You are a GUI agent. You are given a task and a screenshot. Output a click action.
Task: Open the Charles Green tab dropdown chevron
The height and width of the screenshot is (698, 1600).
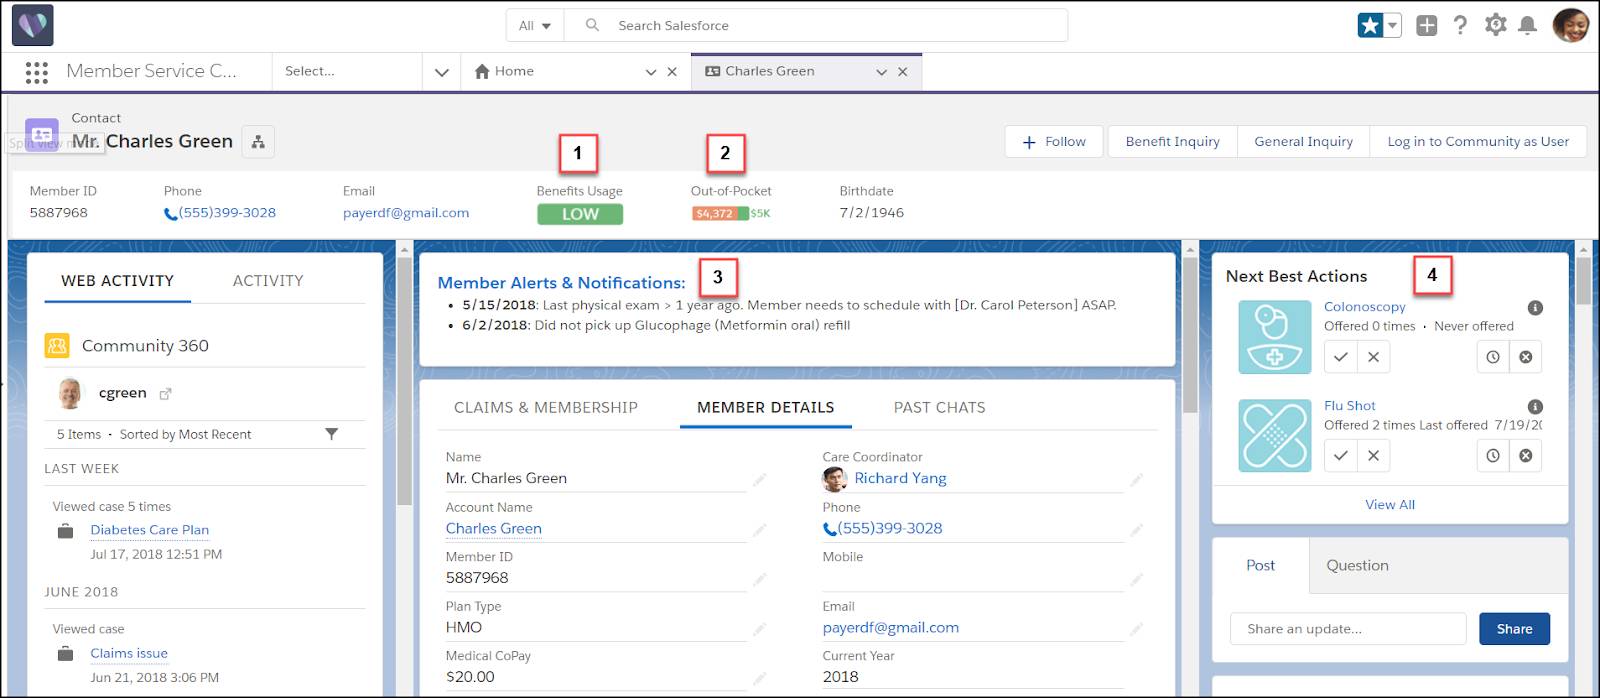pyautogui.click(x=881, y=72)
